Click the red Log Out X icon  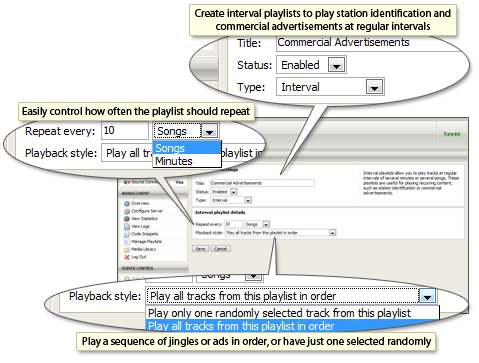[x=127, y=257]
